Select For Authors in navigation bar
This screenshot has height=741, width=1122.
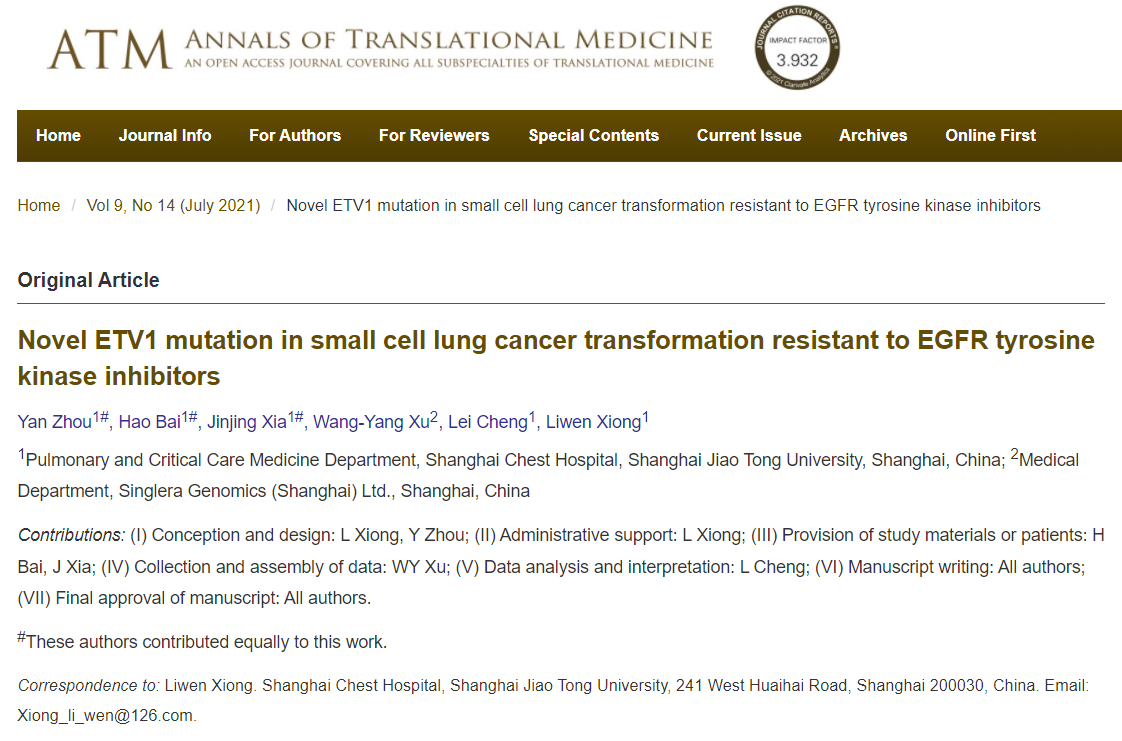[x=295, y=136]
